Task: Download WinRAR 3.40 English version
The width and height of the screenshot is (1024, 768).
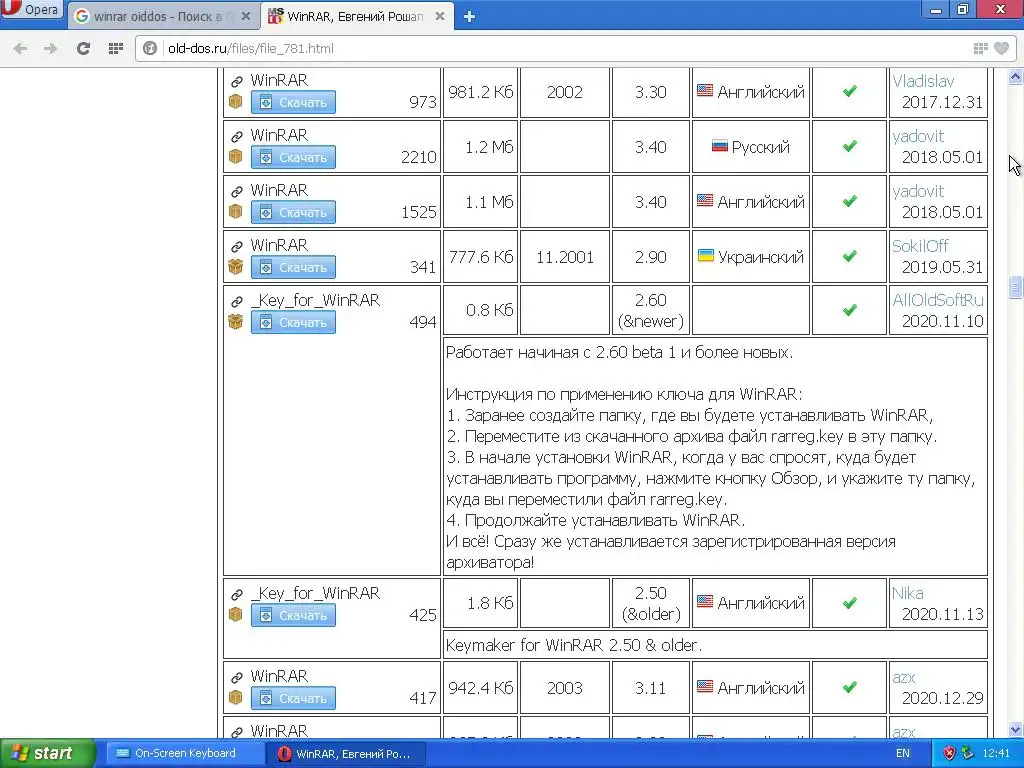Action: 293,212
